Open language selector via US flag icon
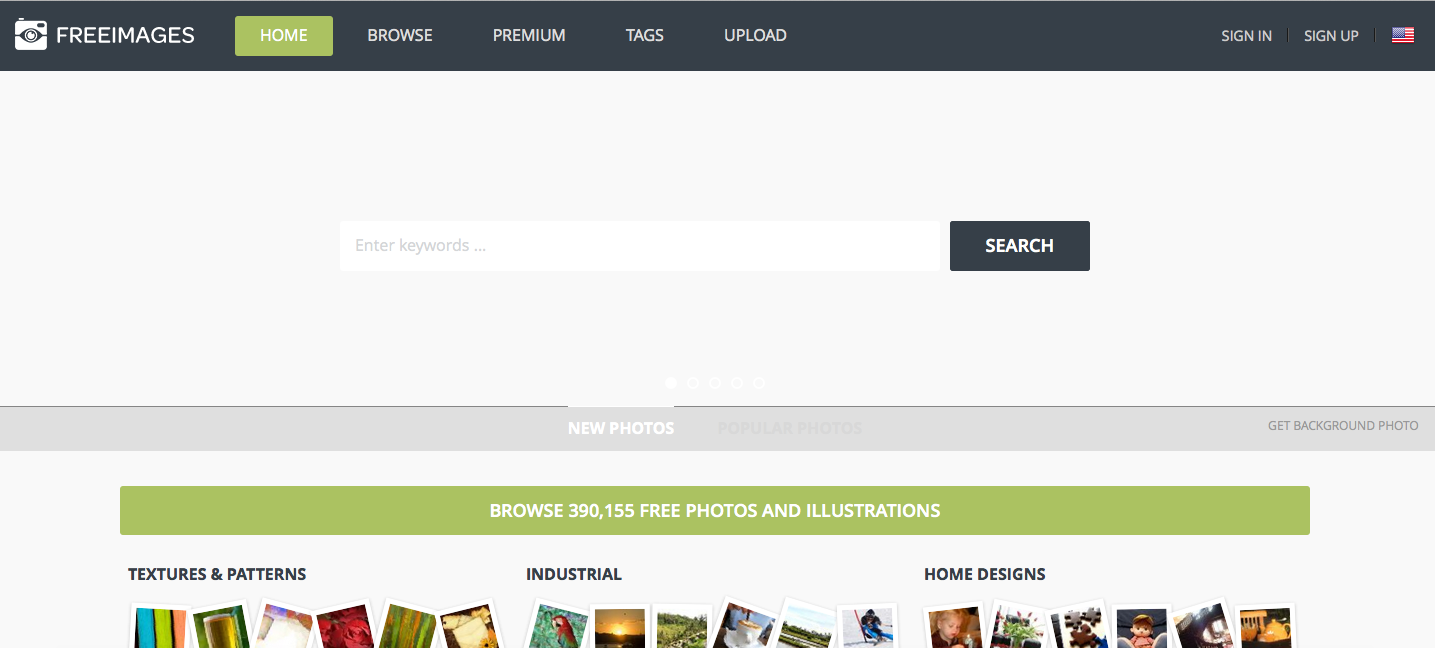1435x648 pixels. pos(1402,35)
